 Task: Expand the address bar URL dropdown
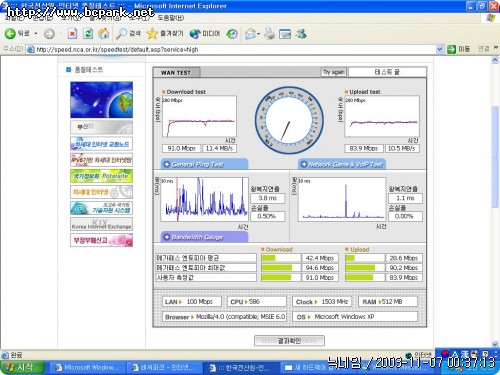pyautogui.click(x=440, y=49)
